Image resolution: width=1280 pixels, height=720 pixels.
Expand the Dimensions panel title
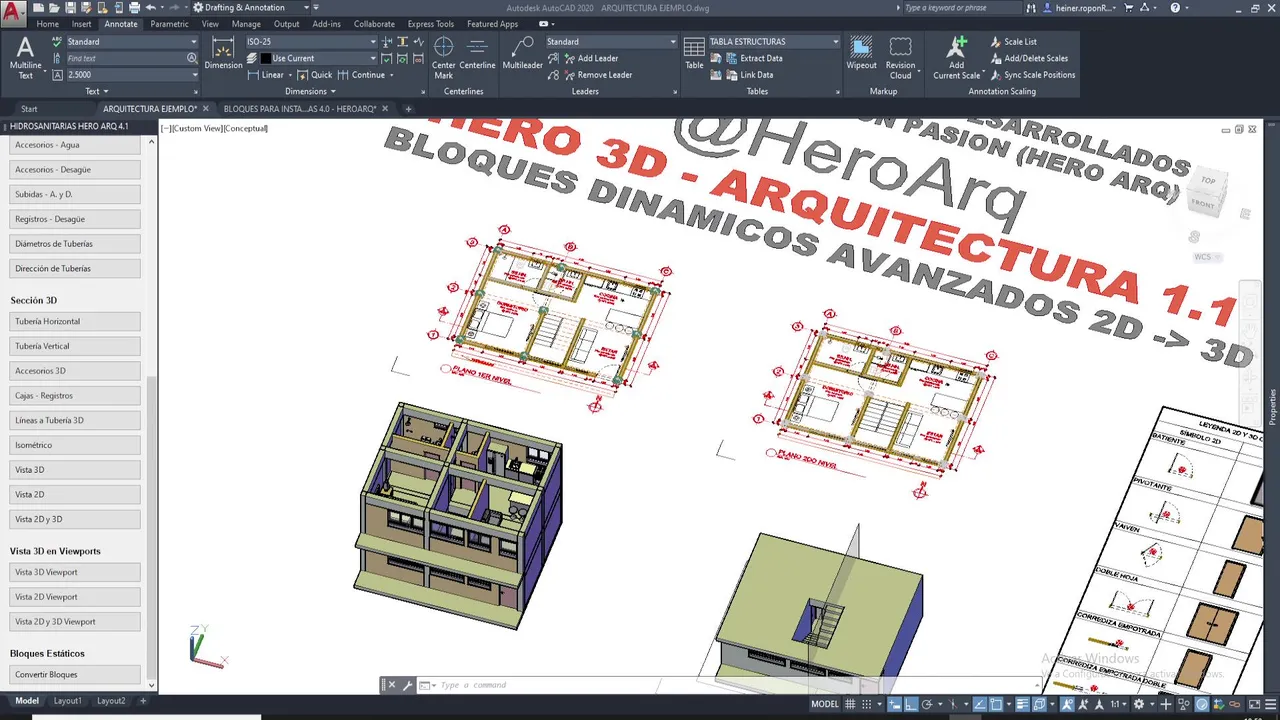coord(311,91)
